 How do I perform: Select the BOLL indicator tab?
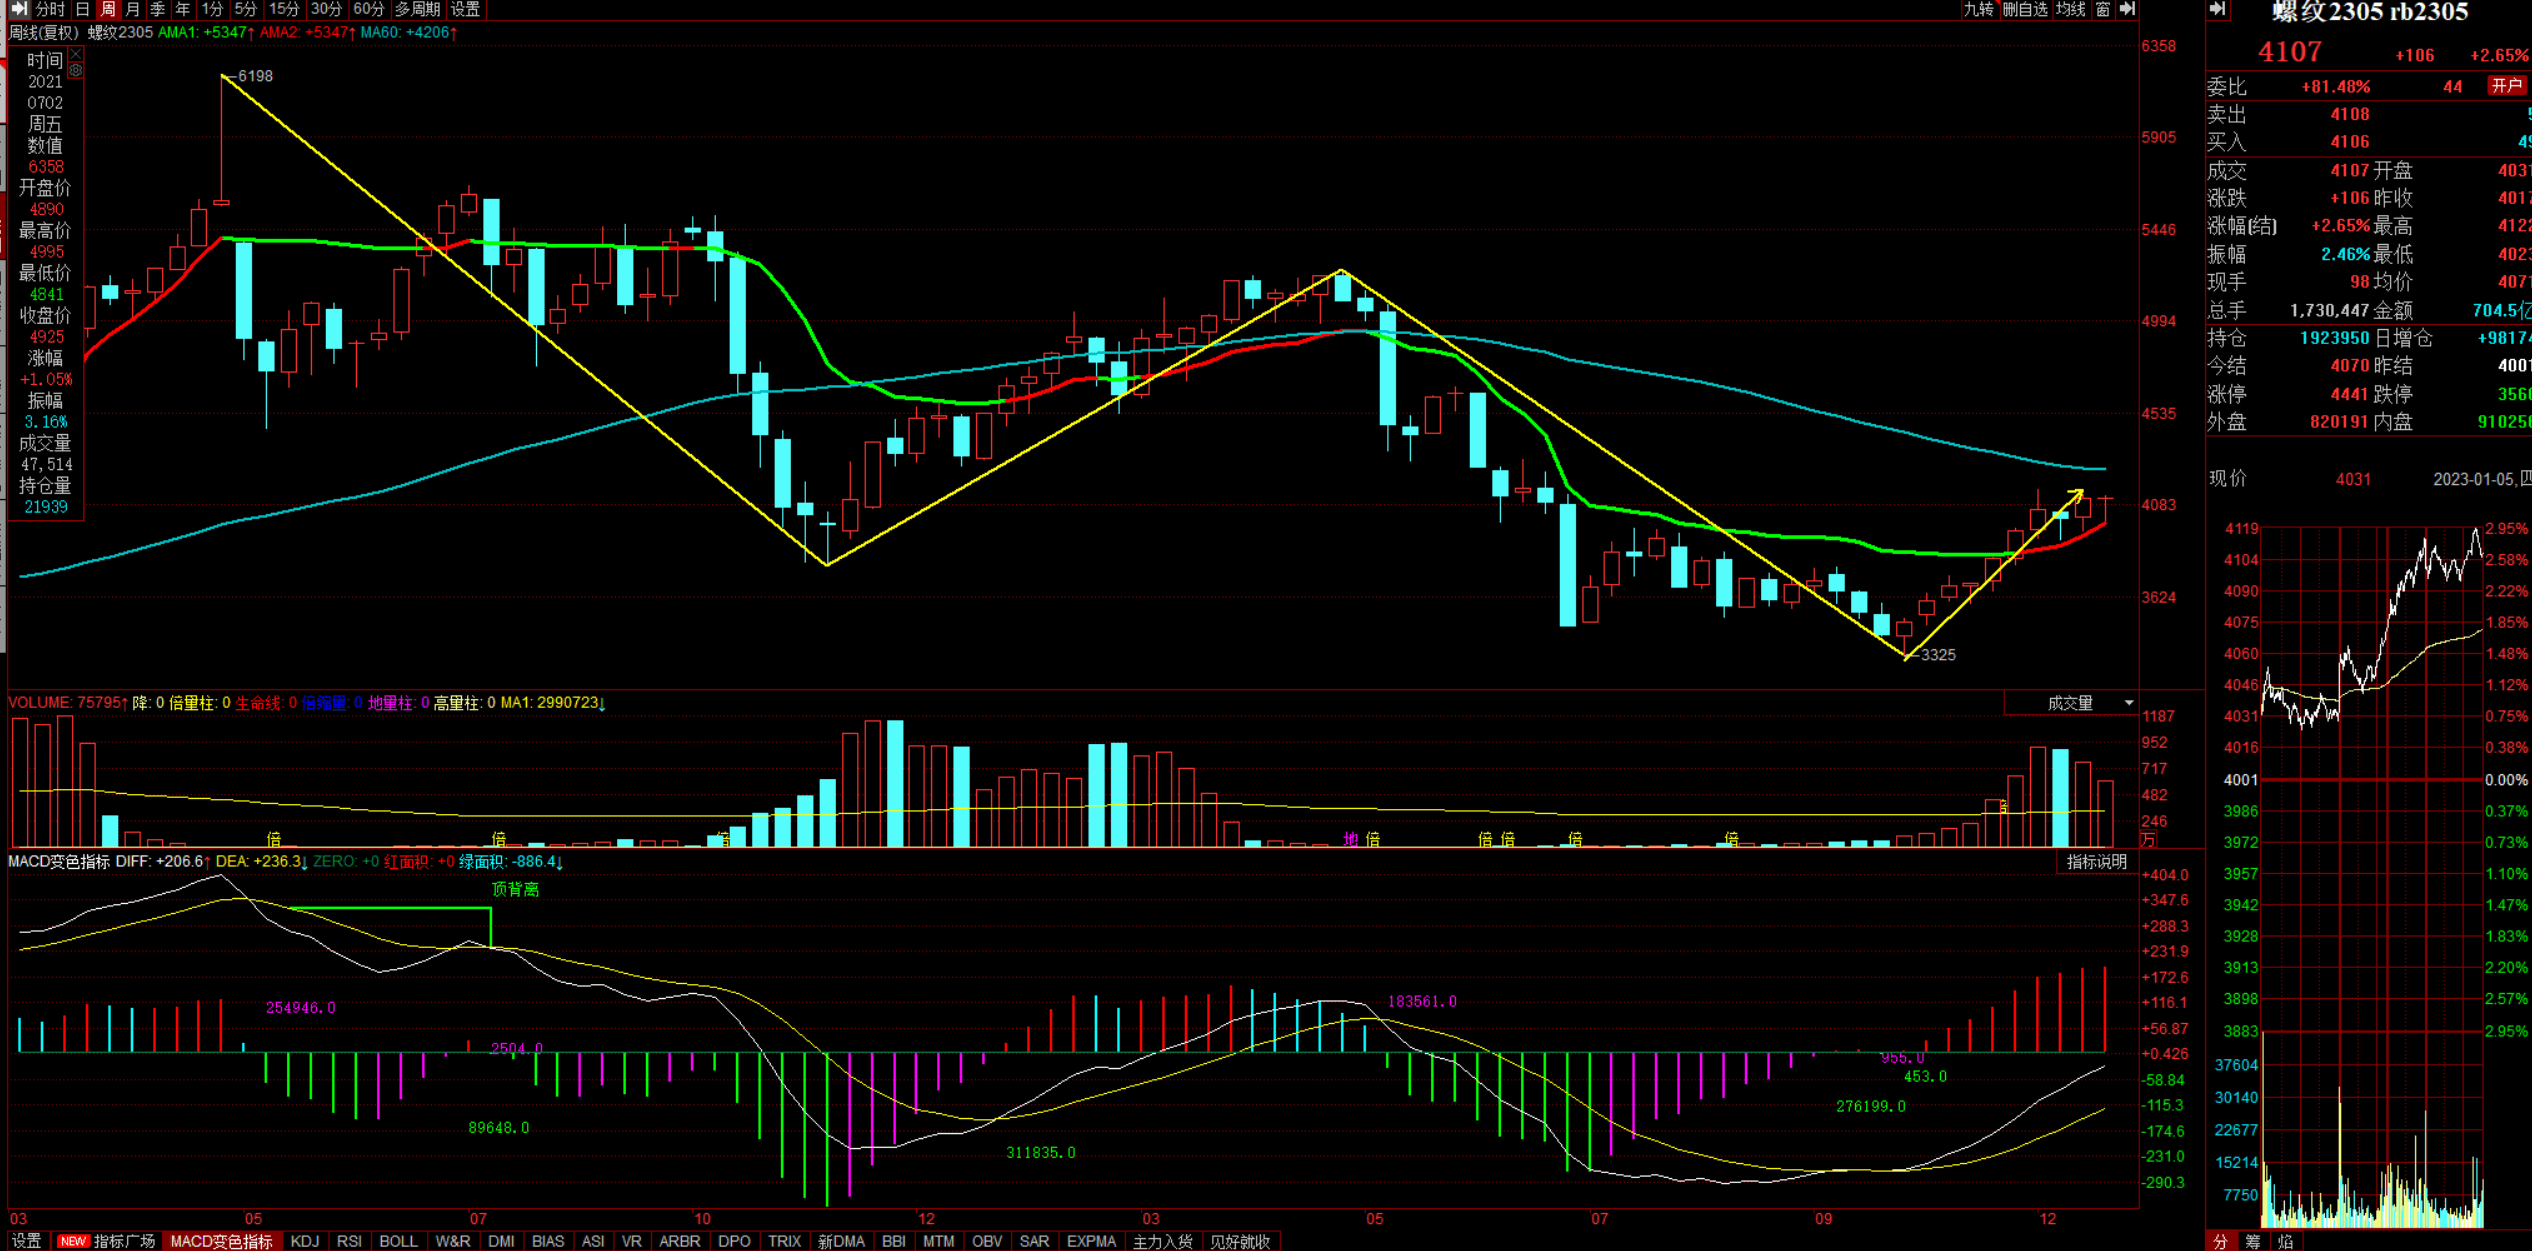click(398, 1241)
